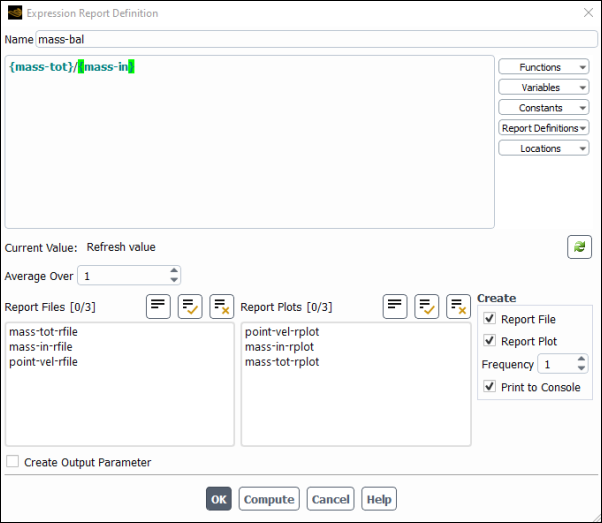
Task: Decrease the Average Over value
Action: [174, 280]
